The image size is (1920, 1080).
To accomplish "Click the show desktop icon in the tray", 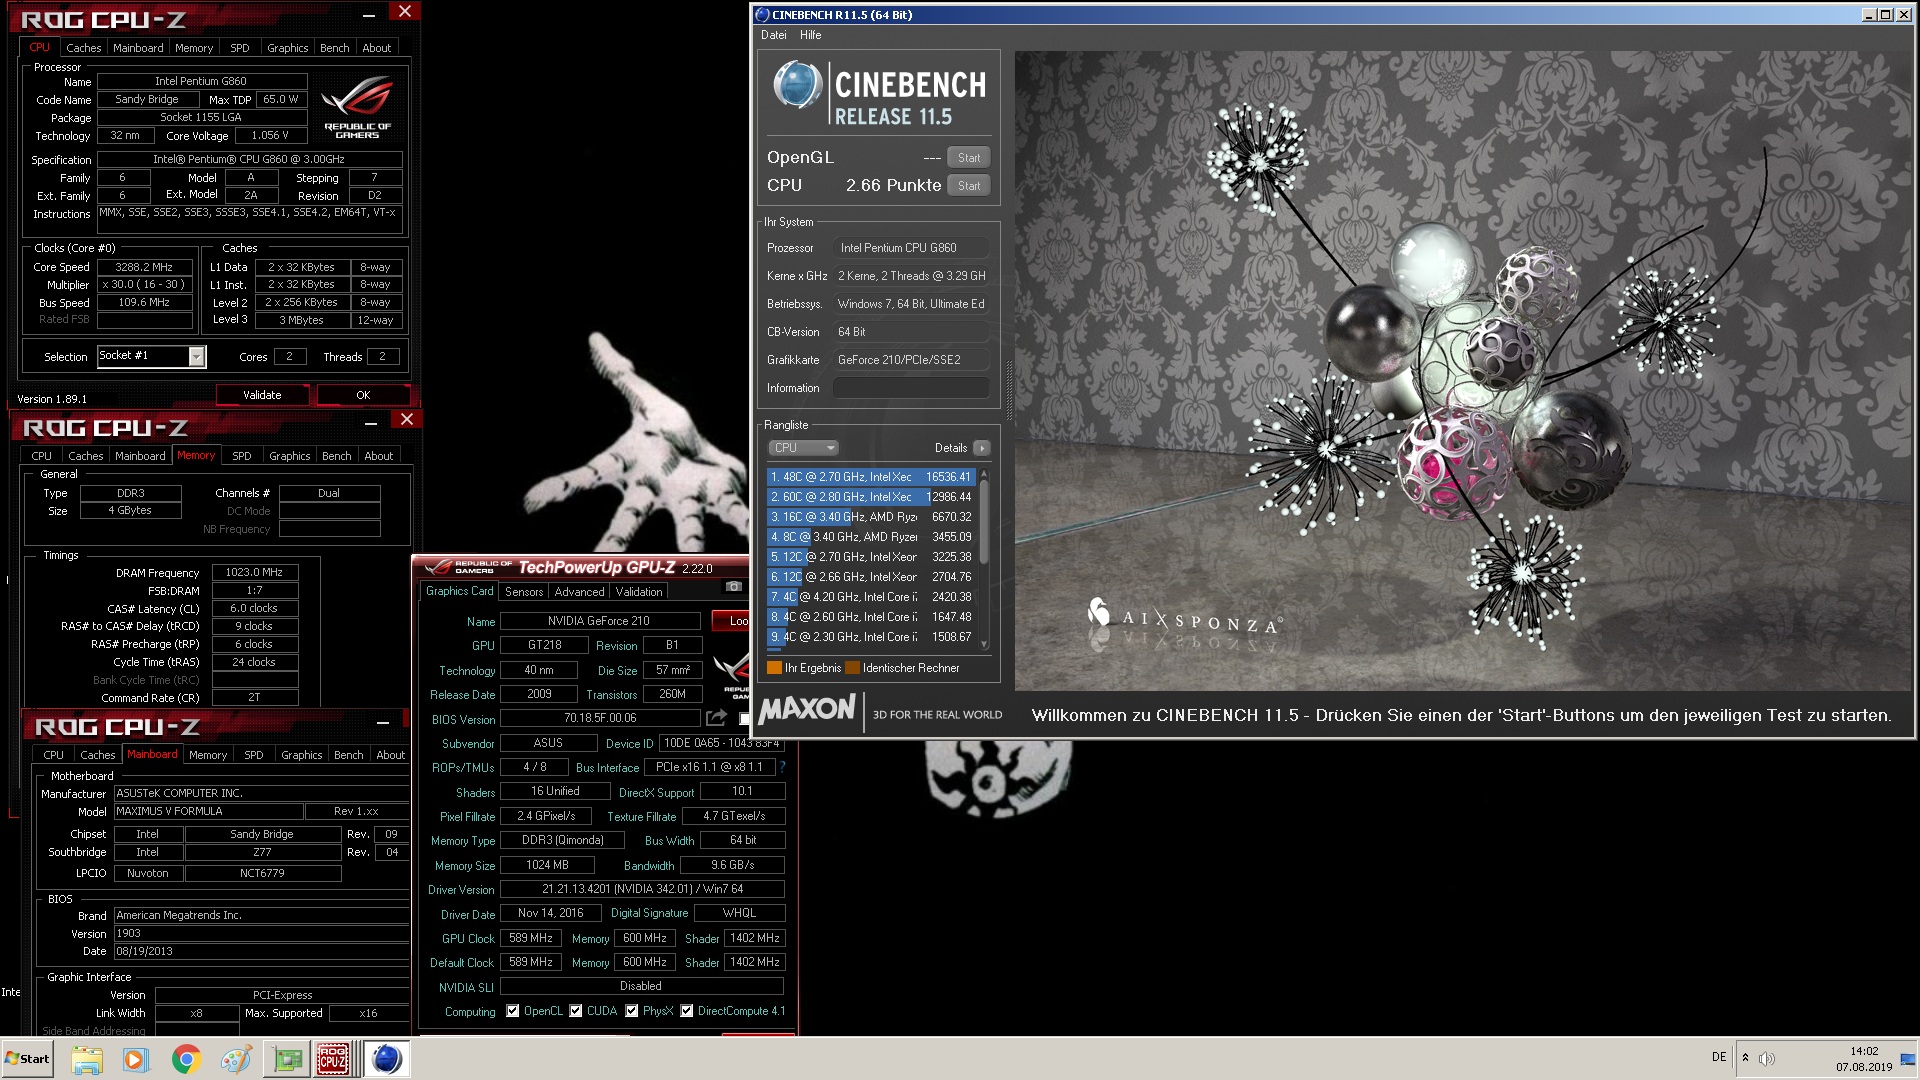I will point(1908,1059).
